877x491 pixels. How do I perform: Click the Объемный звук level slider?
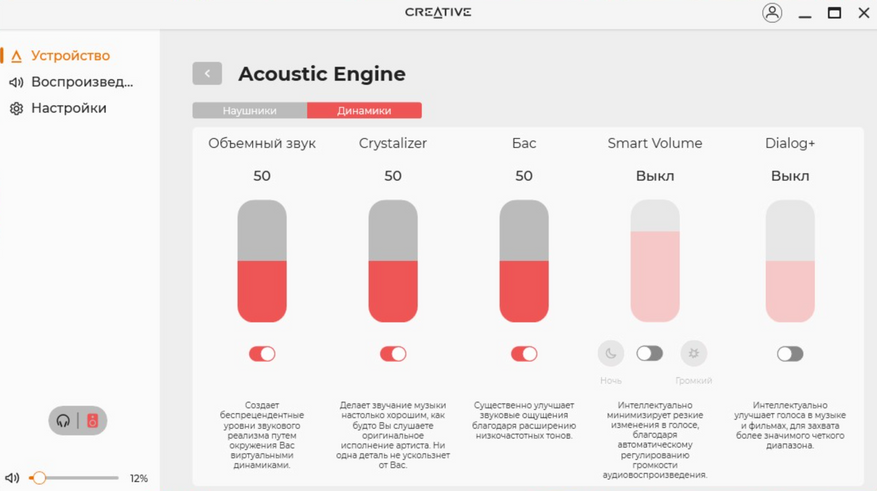(262, 261)
